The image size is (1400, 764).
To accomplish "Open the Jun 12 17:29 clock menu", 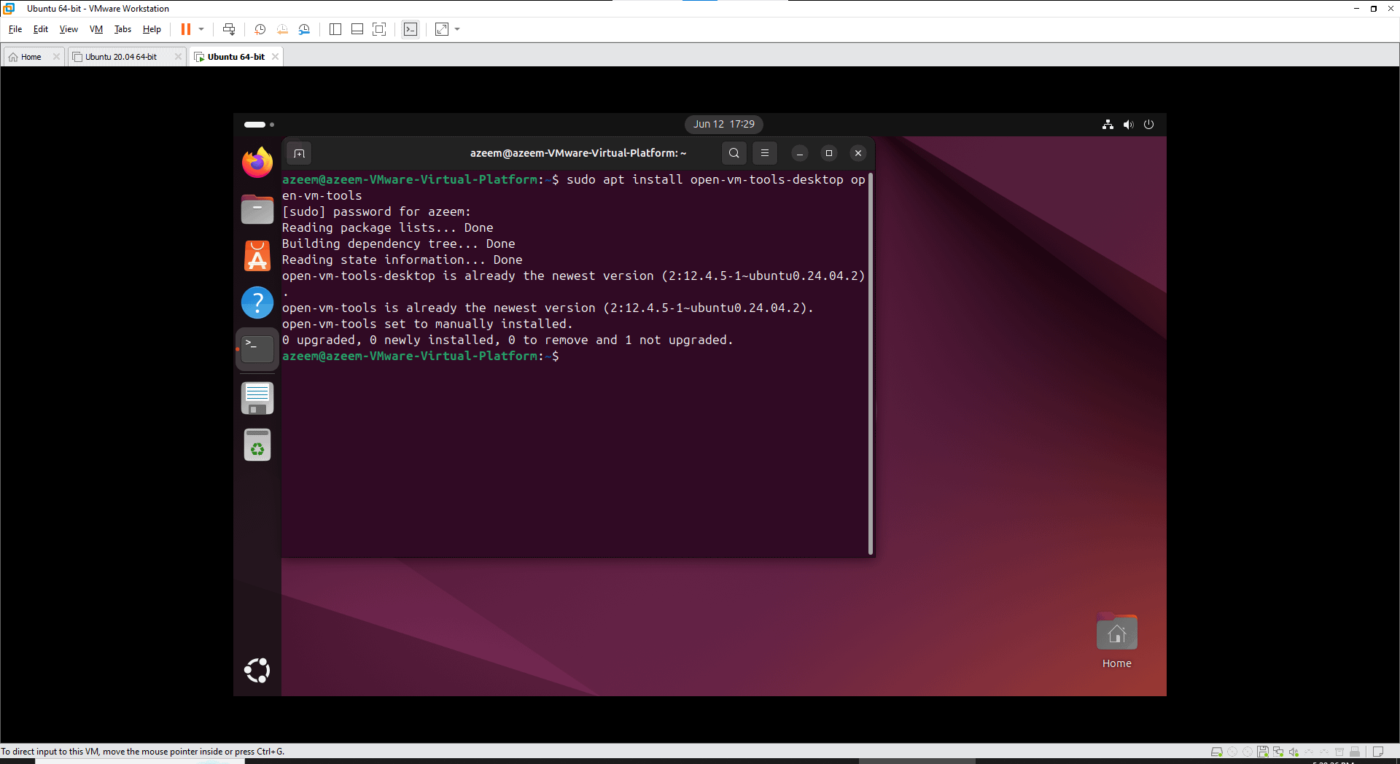I will click(724, 124).
